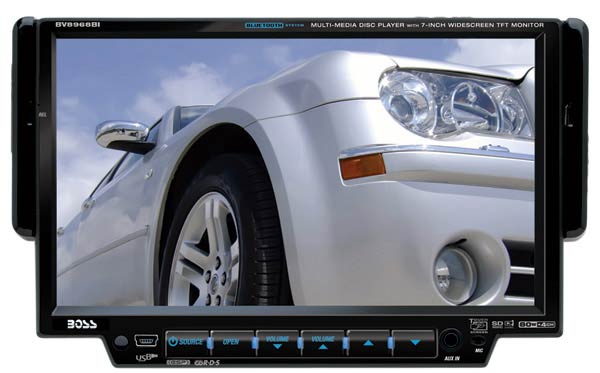Click the BV8968BI model number
This screenshot has width=600, height=373.
(x=78, y=24)
